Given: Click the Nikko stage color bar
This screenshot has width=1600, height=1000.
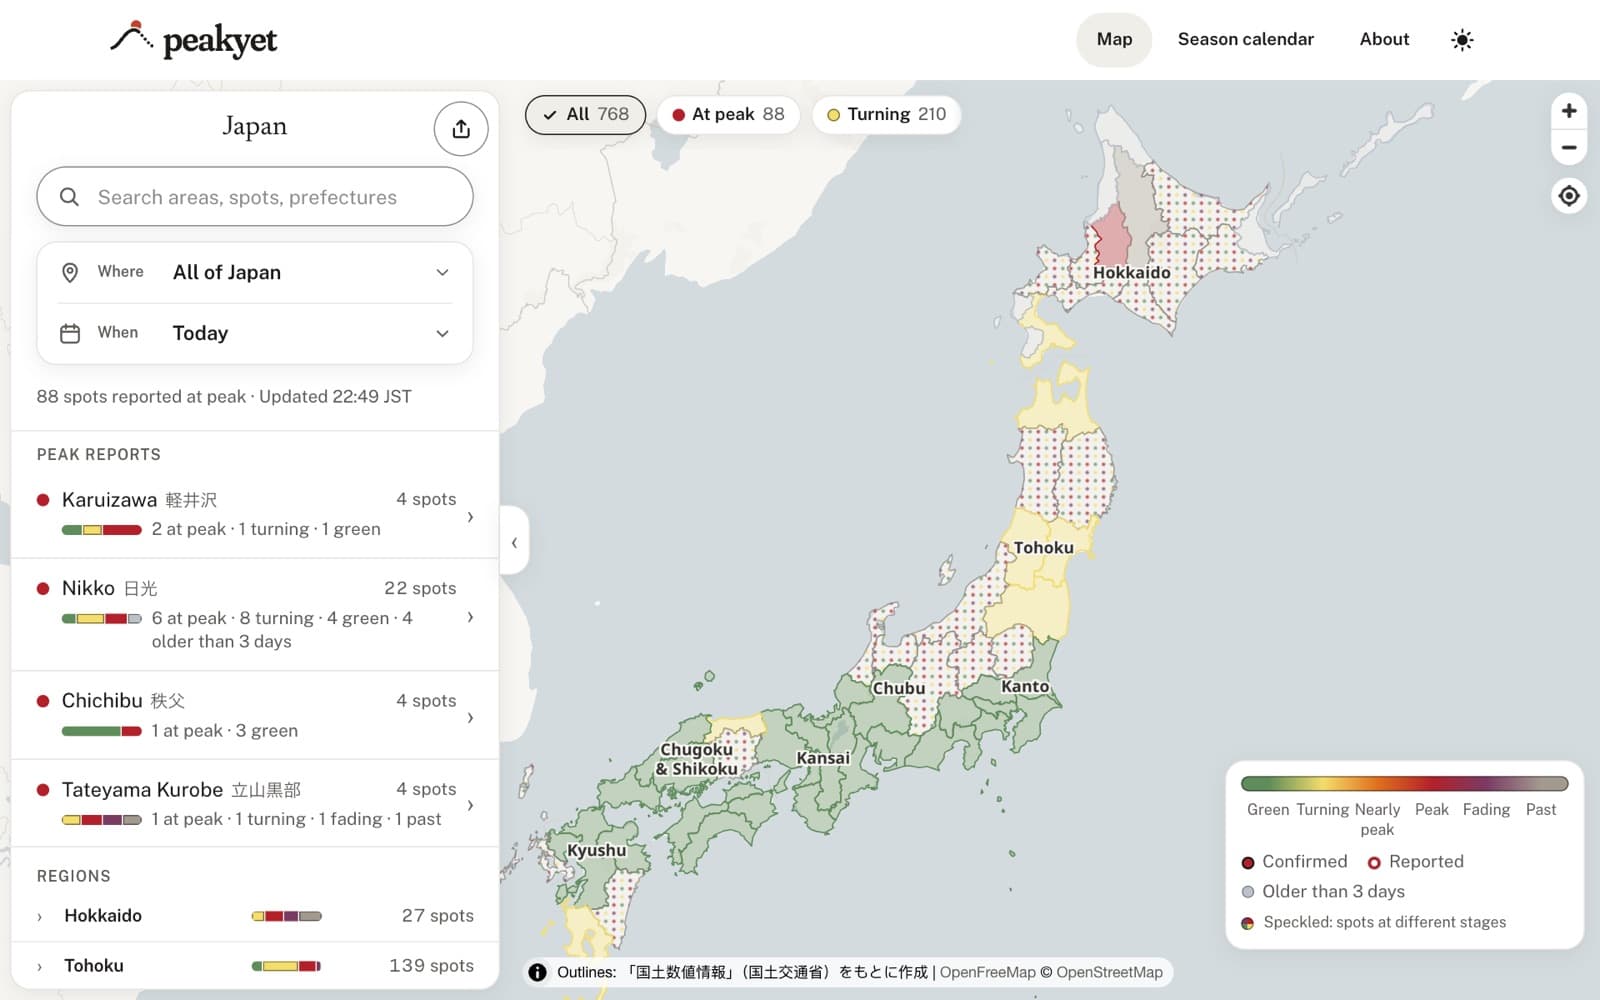Looking at the screenshot, I should click(102, 619).
